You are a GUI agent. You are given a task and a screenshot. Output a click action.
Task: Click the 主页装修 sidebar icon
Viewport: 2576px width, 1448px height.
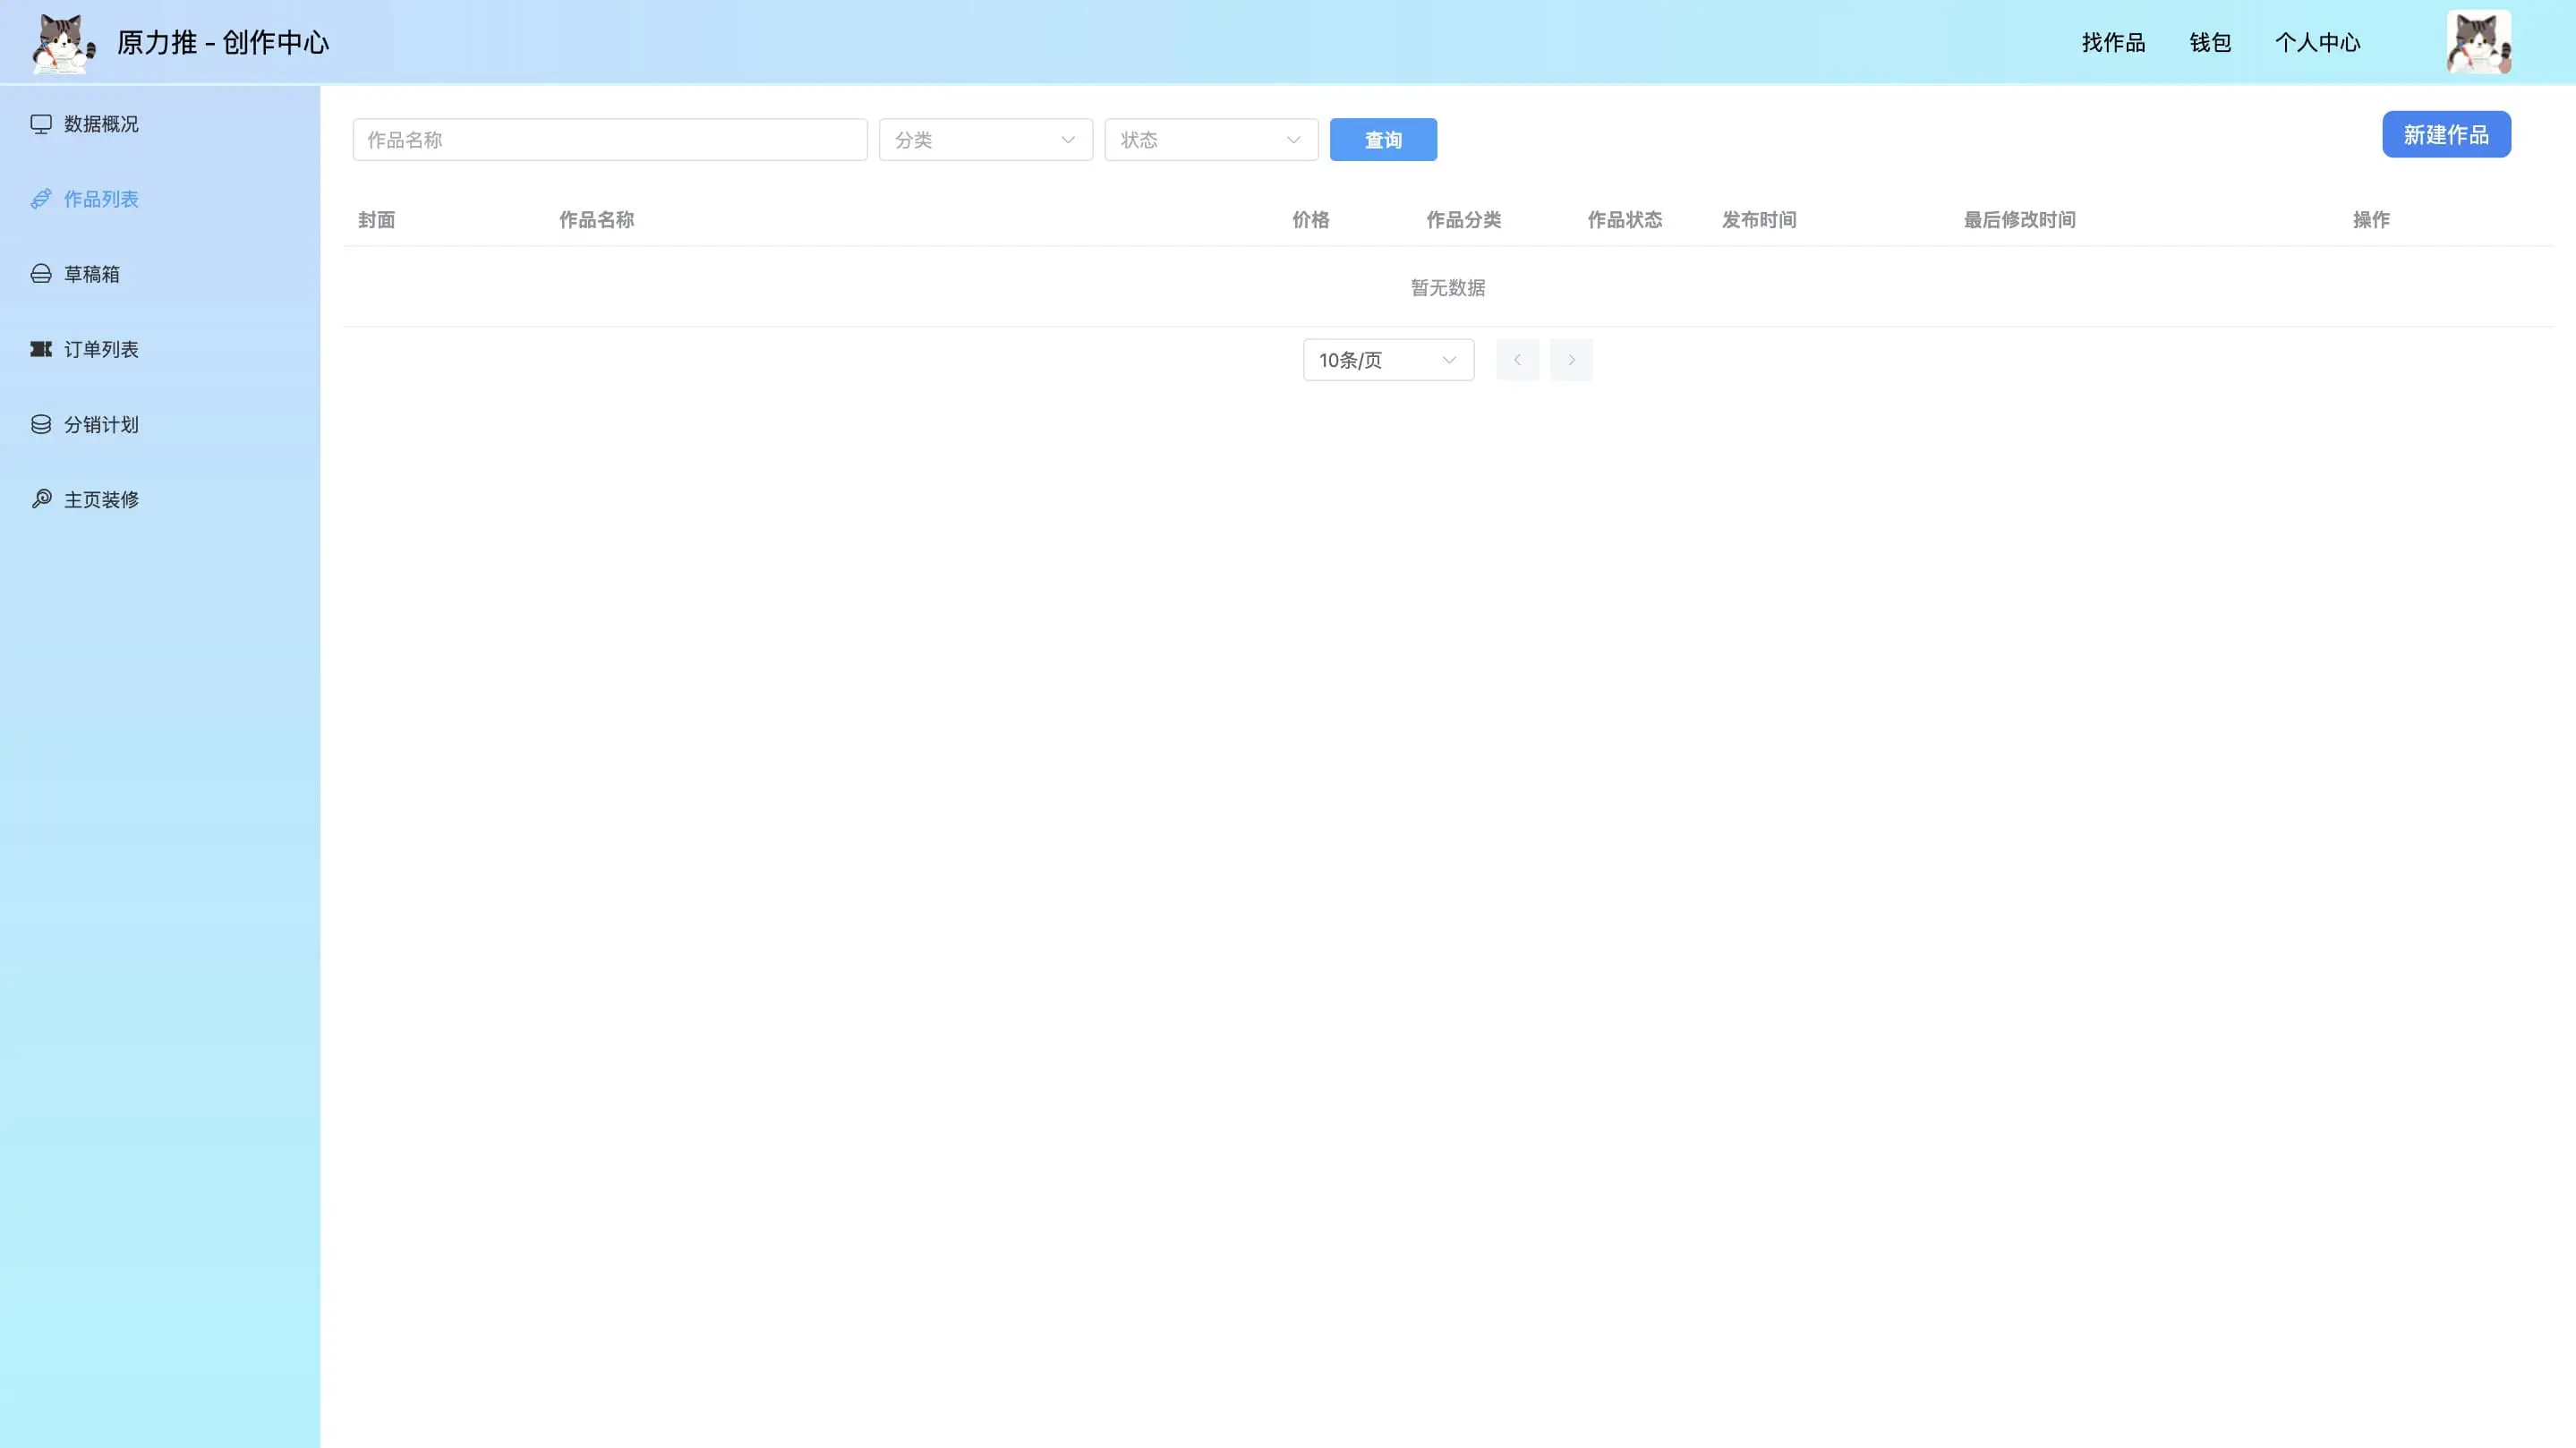pyautogui.click(x=41, y=499)
